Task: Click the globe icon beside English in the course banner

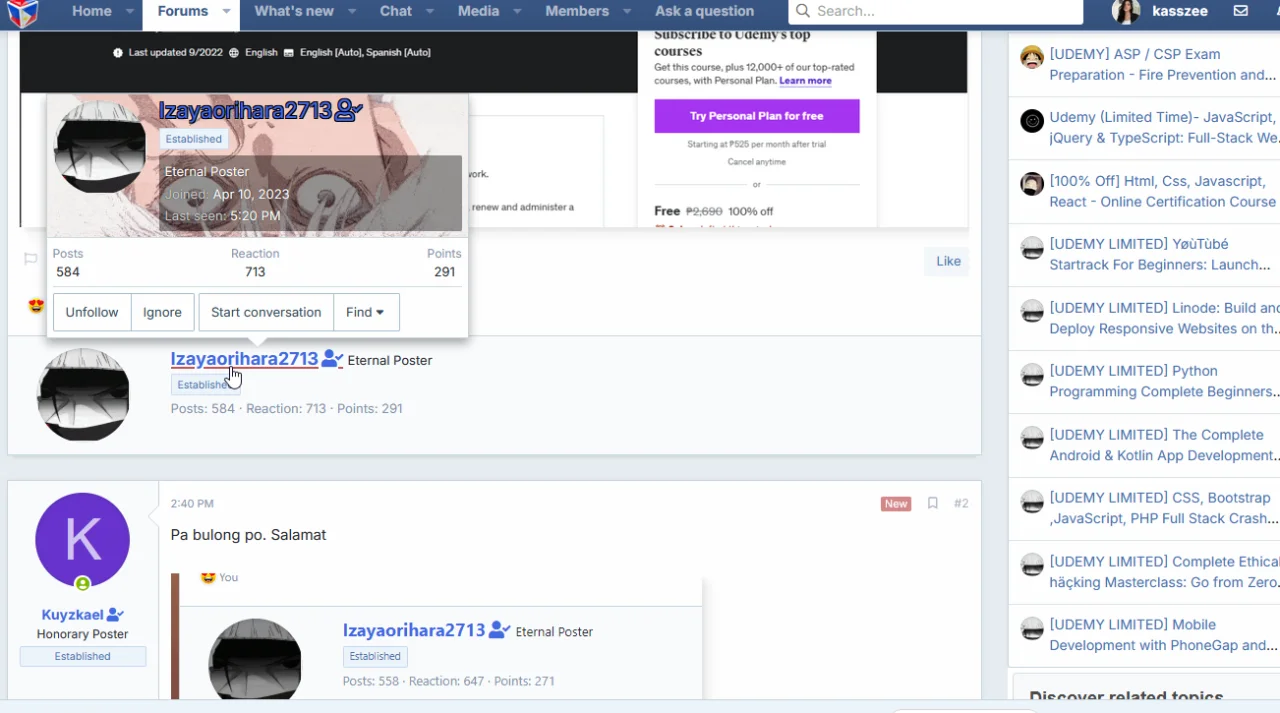Action: pyautogui.click(x=234, y=52)
